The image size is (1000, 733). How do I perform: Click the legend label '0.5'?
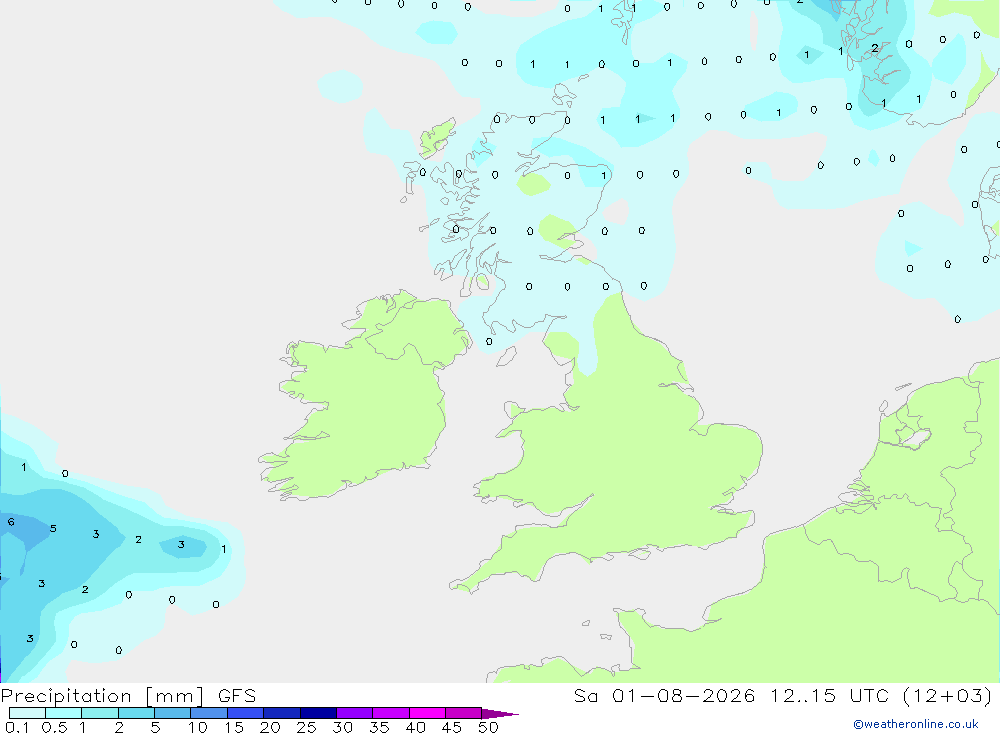pos(54,727)
